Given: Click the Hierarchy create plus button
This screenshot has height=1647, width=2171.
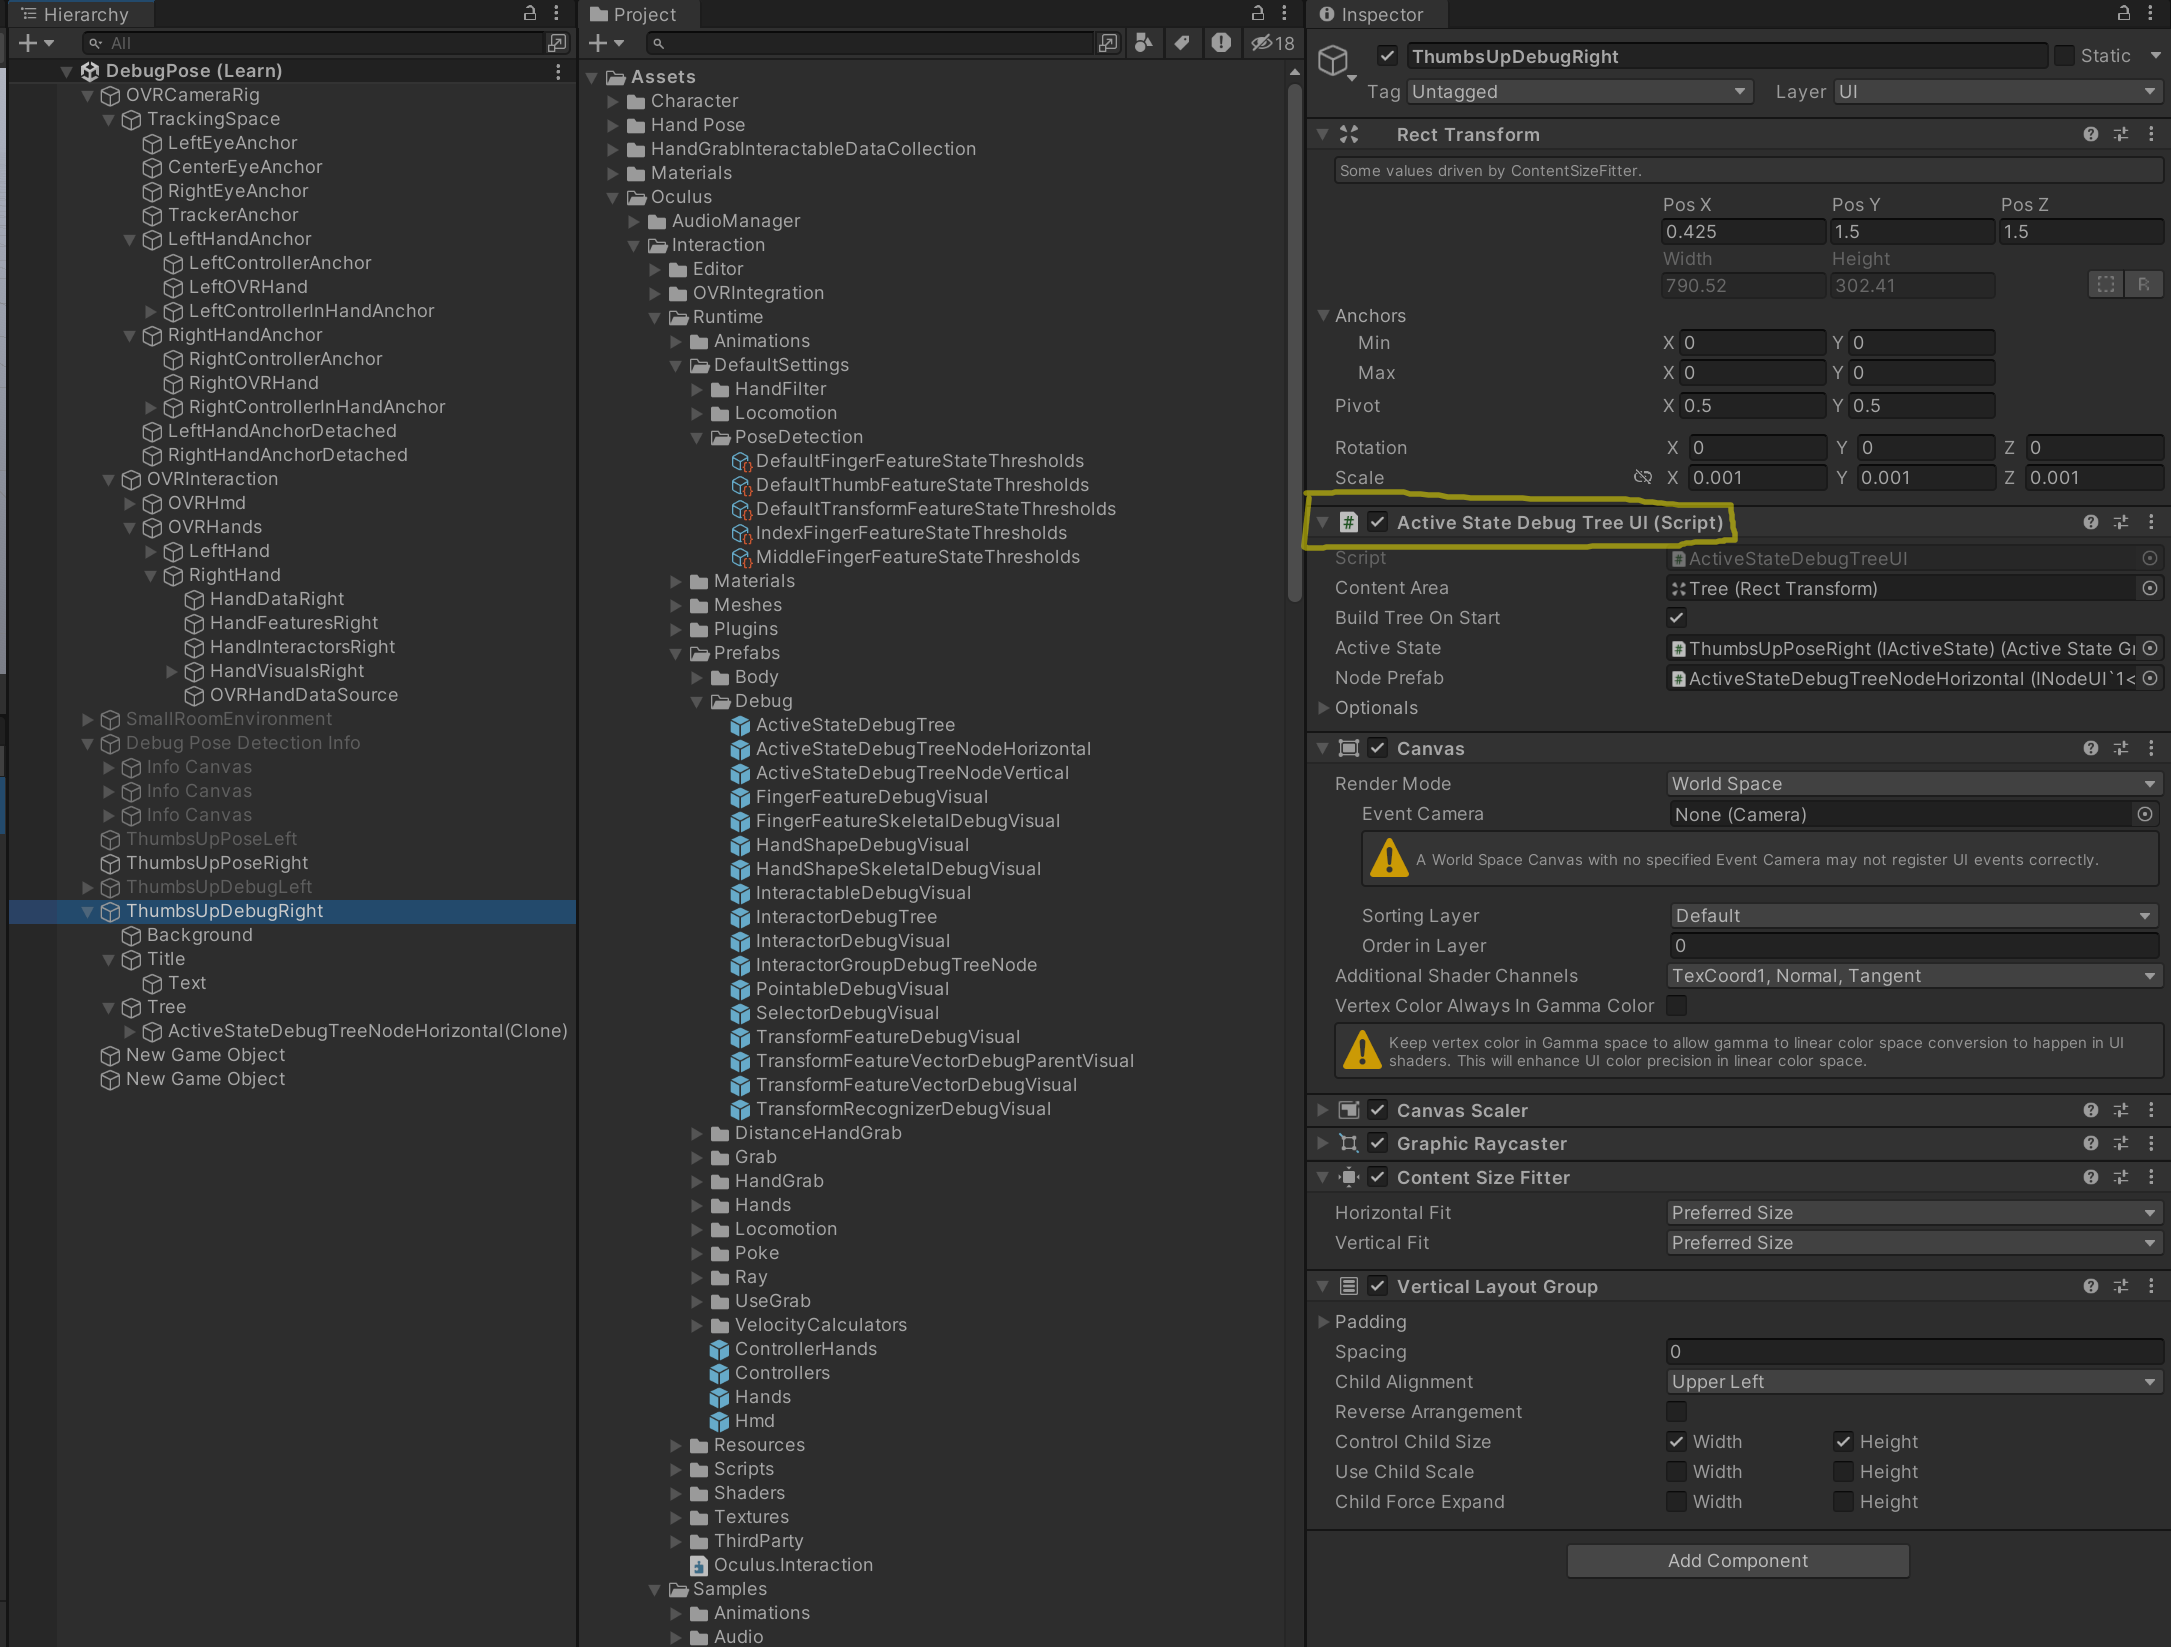Looking at the screenshot, I should [28, 43].
